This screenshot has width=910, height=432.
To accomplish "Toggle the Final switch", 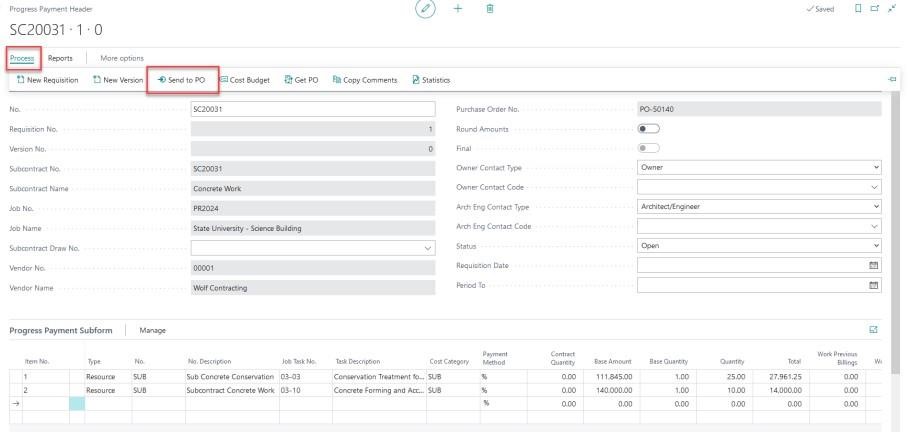I will point(648,148).
